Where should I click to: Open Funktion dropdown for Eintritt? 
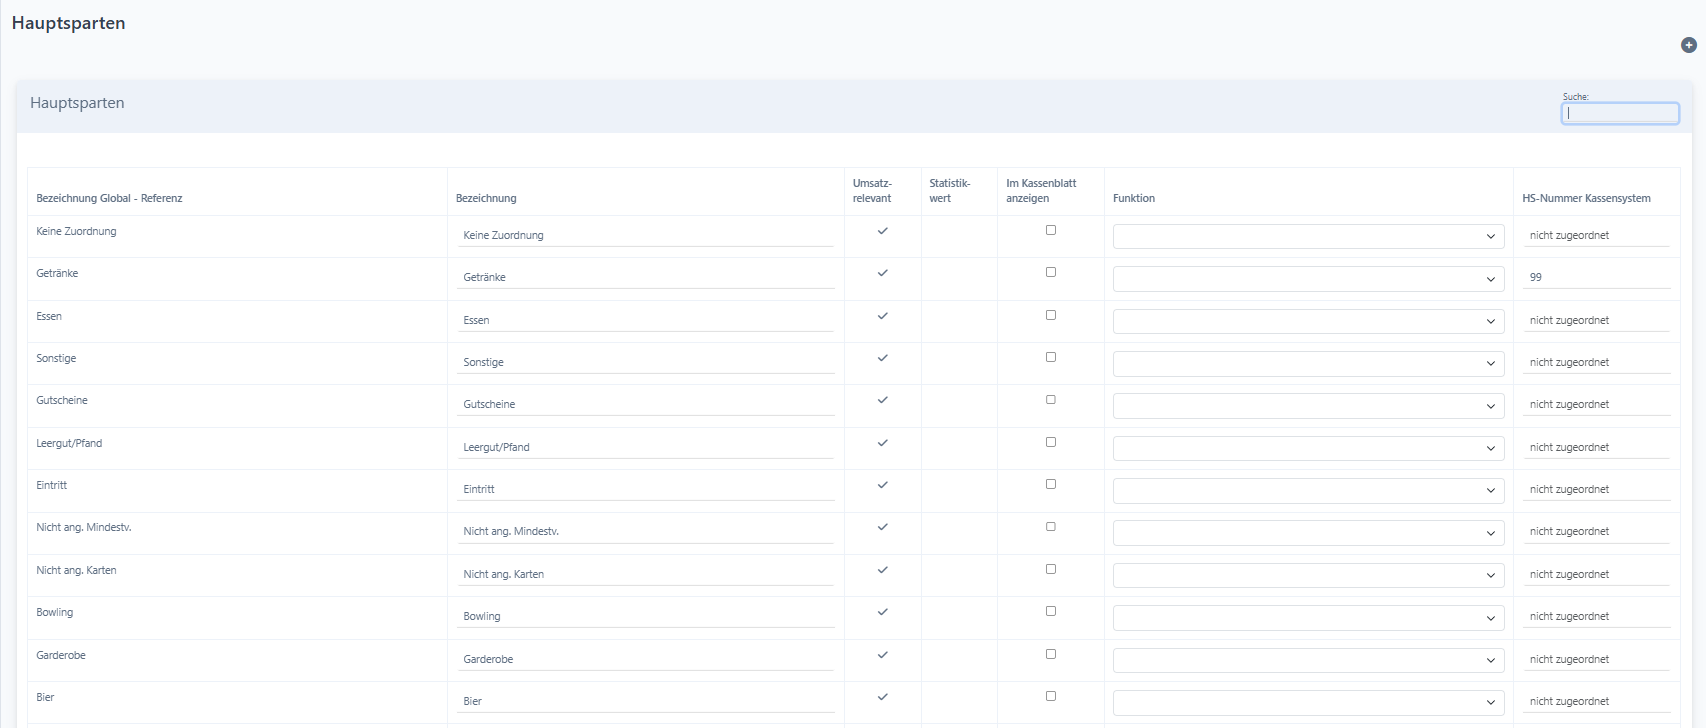point(1308,490)
